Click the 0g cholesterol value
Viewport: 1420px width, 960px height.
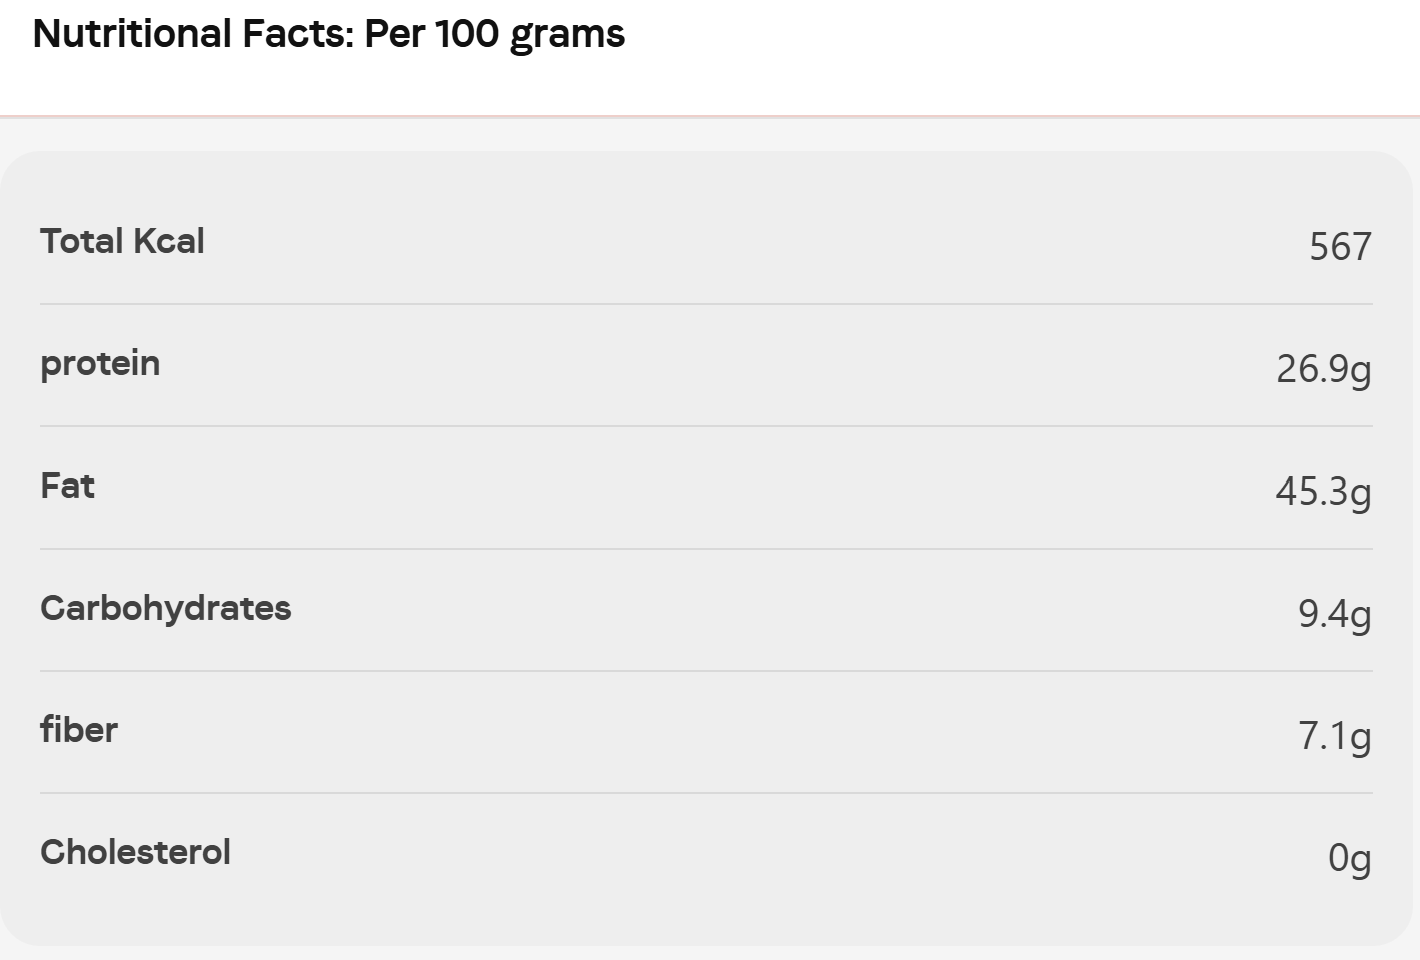(x=1349, y=859)
